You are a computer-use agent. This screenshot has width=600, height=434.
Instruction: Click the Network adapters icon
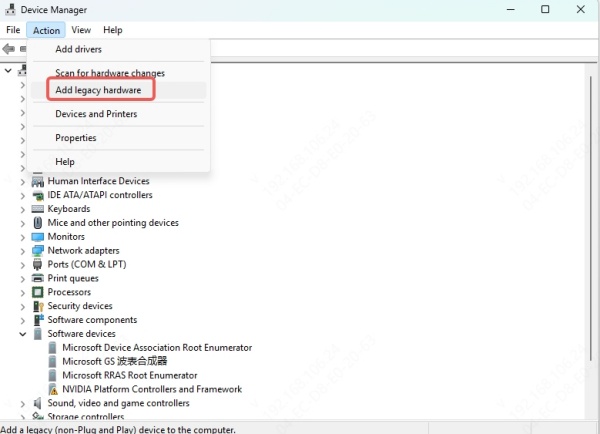coord(38,250)
